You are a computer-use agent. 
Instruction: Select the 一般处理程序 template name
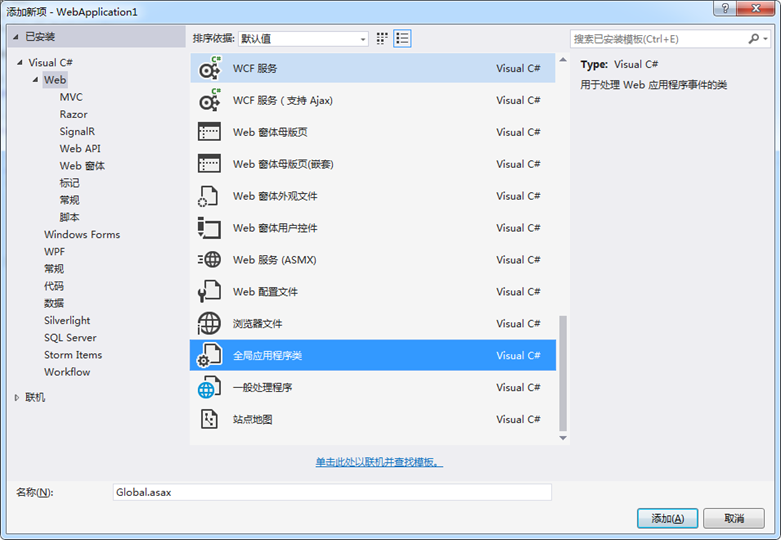pyautogui.click(x=262, y=388)
